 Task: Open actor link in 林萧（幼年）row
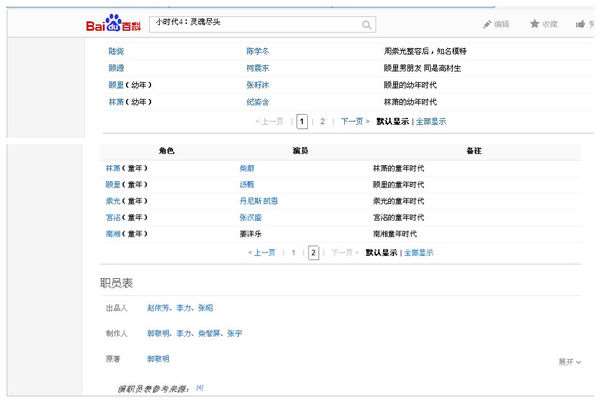[258, 102]
